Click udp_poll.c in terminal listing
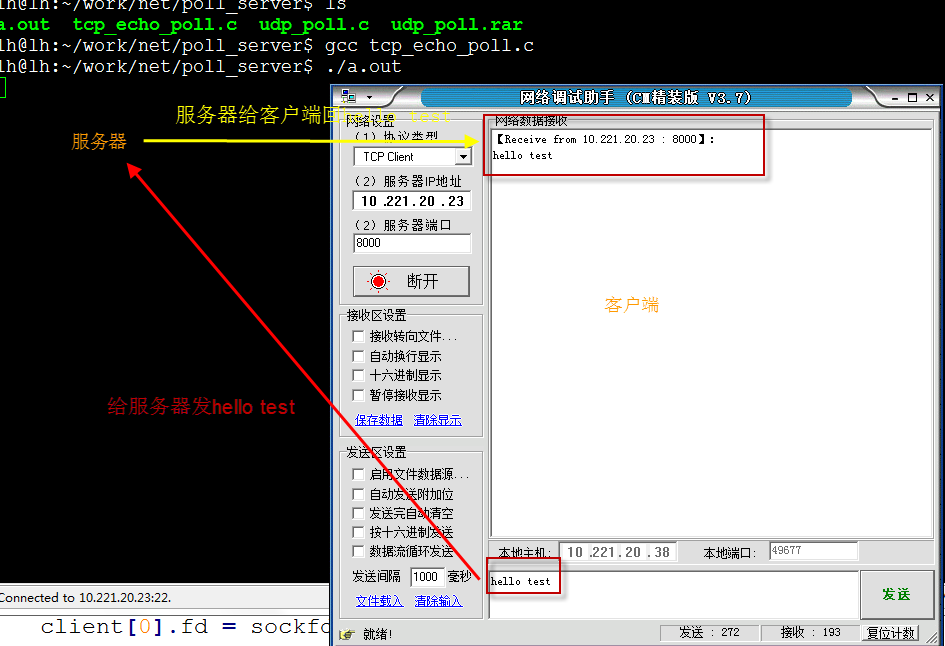The height and width of the screenshot is (646, 945). (314, 25)
